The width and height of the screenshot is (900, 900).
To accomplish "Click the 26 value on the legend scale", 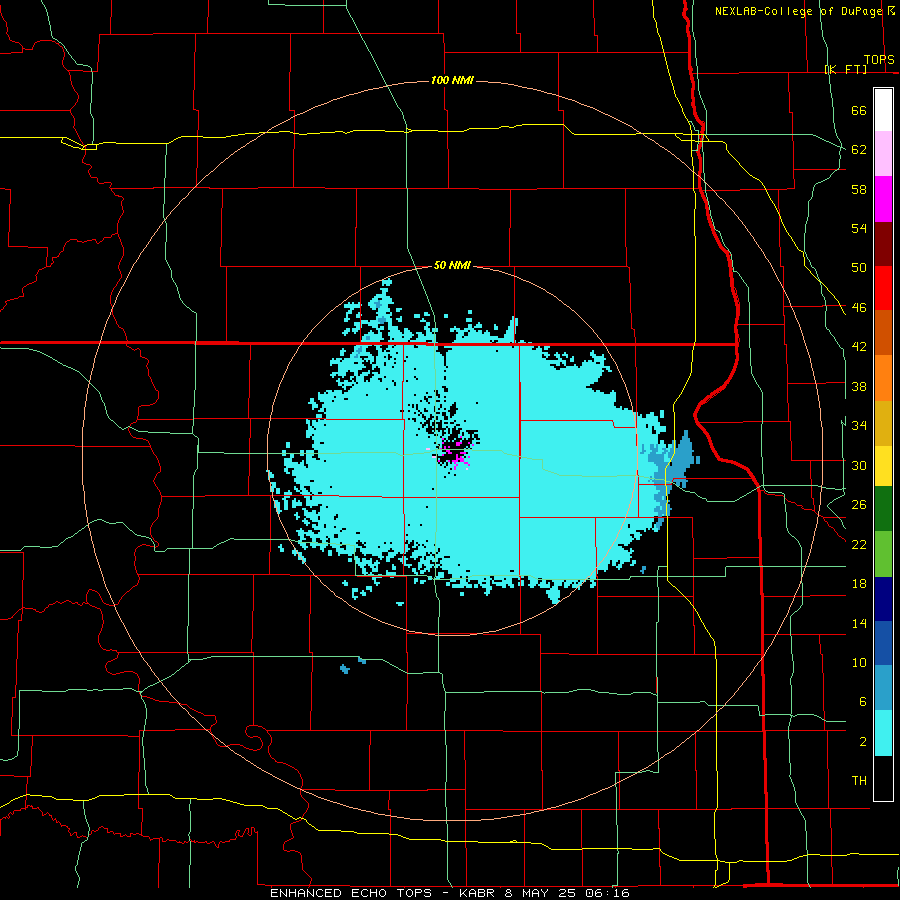I will [x=859, y=505].
